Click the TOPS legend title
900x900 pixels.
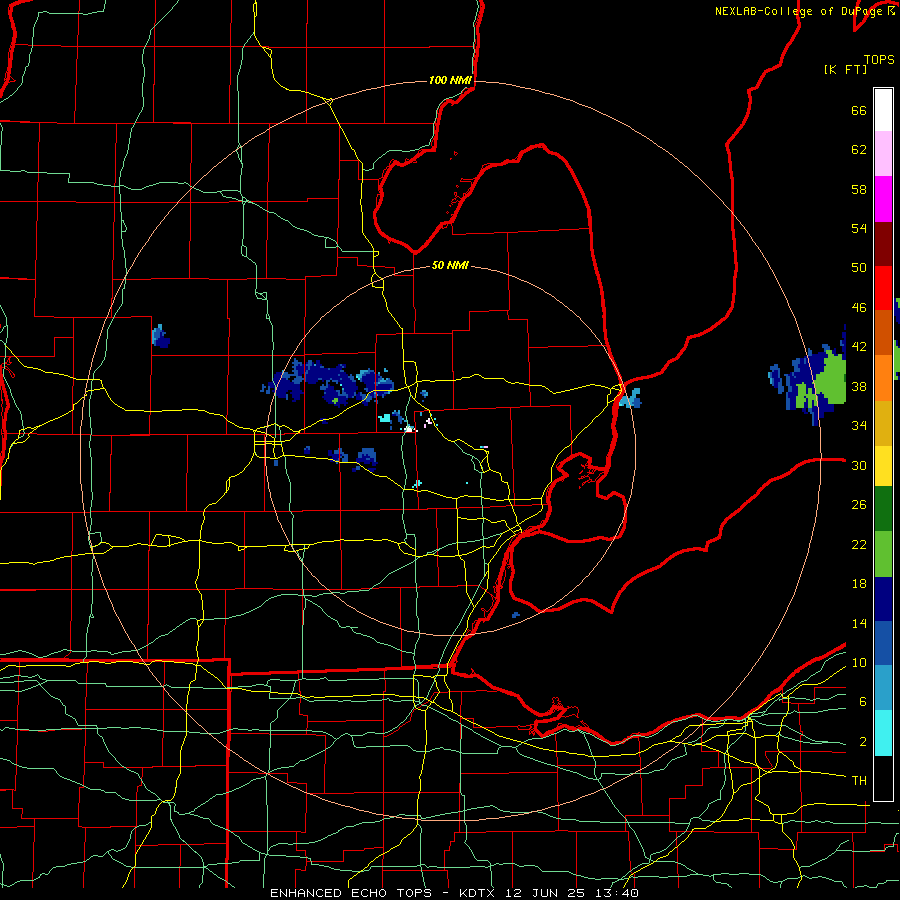point(879,60)
